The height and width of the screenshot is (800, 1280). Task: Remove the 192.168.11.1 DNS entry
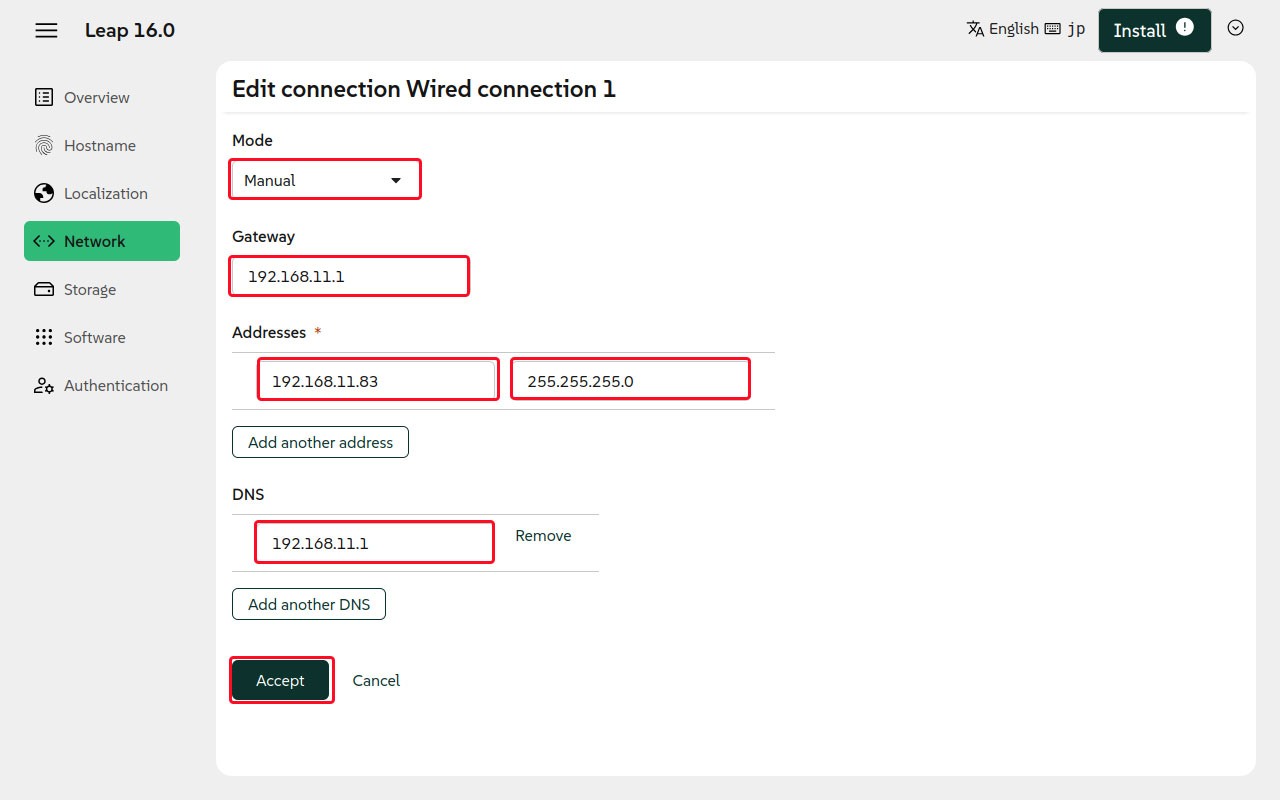543,536
